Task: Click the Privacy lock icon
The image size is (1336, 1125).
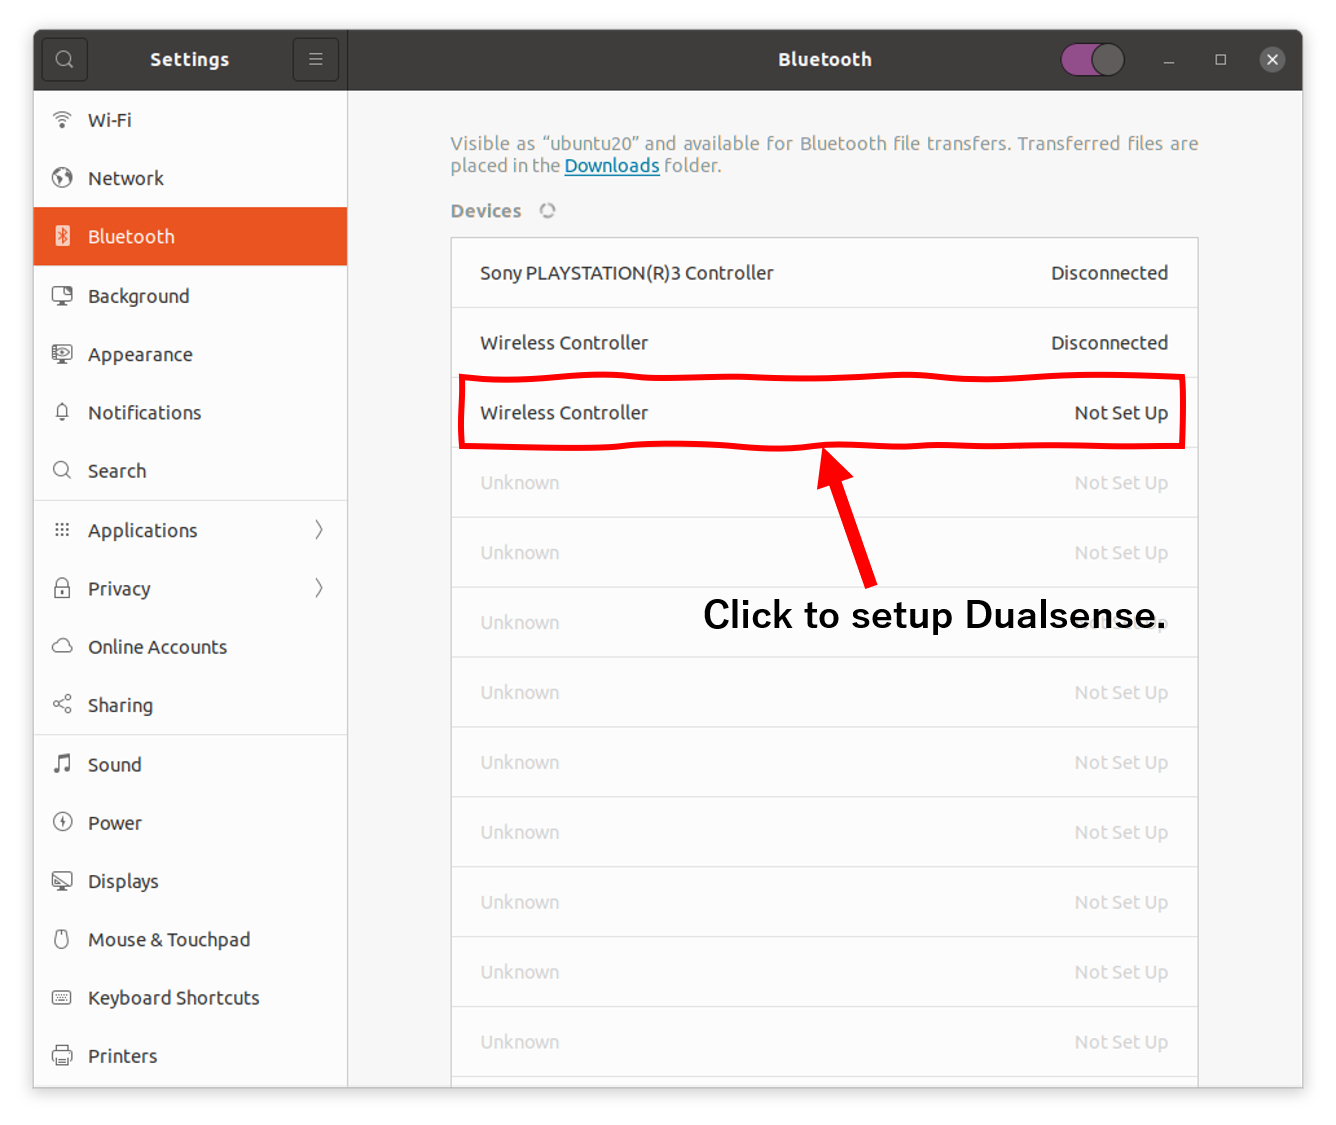Action: click(x=62, y=588)
